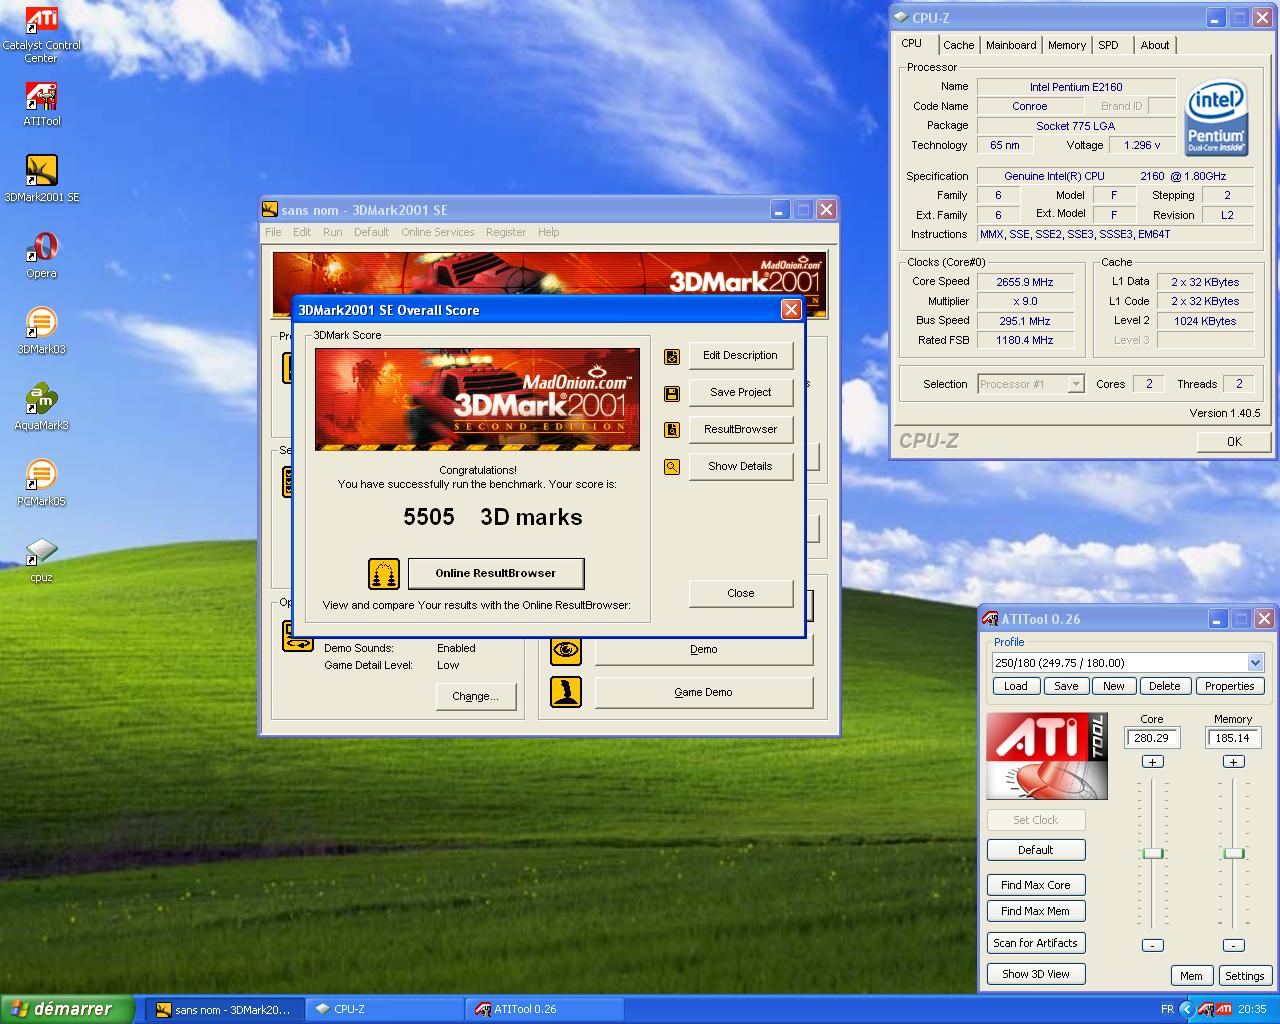Click the Edit Description notepad icon
Screen dimensions: 1280x1024
672,356
